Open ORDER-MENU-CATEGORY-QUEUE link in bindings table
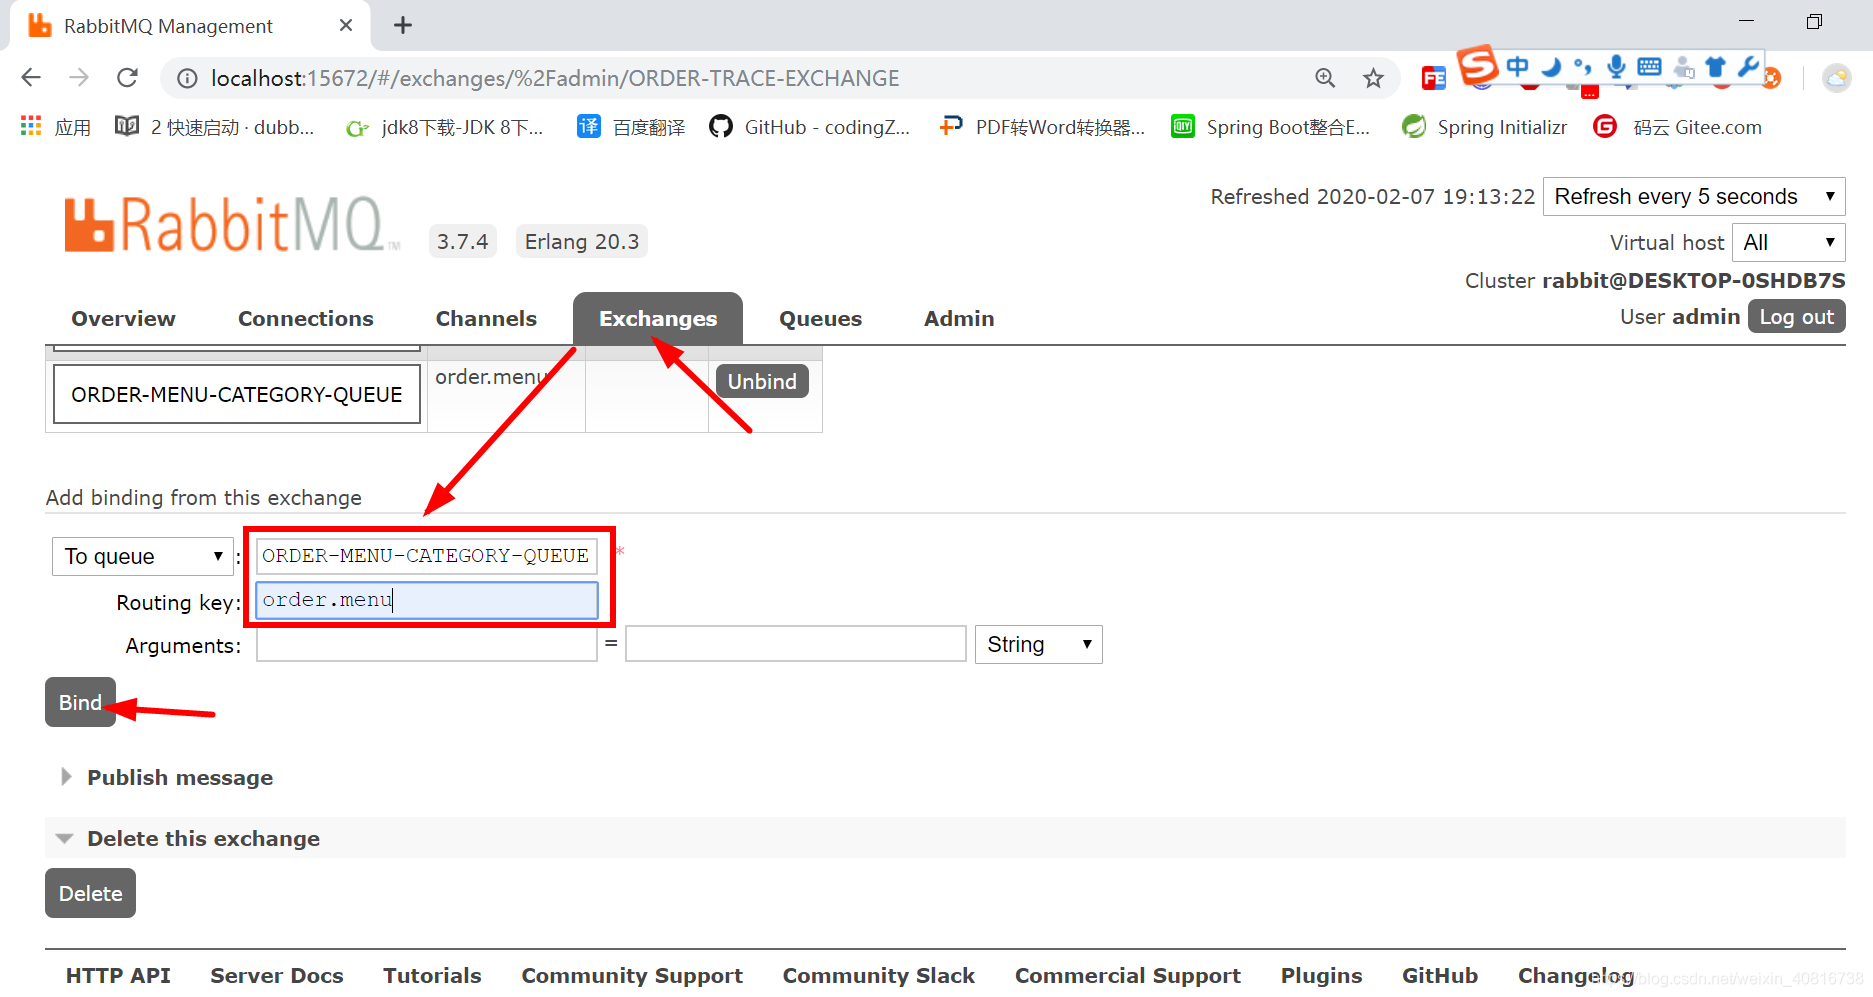Image resolution: width=1873 pixels, height=997 pixels. (x=237, y=394)
